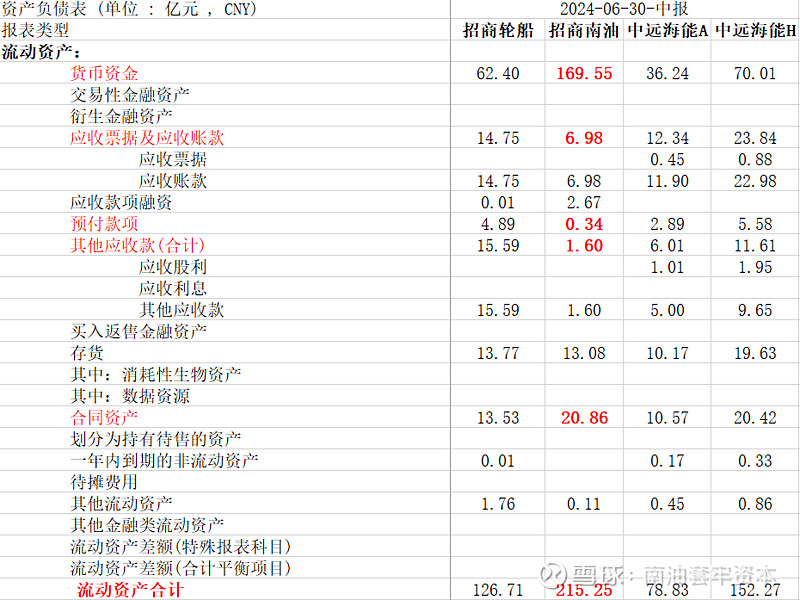Click the indented 应收票据 sub-row label
Image resolution: width=800 pixels, height=600 pixels.
(x=172, y=159)
